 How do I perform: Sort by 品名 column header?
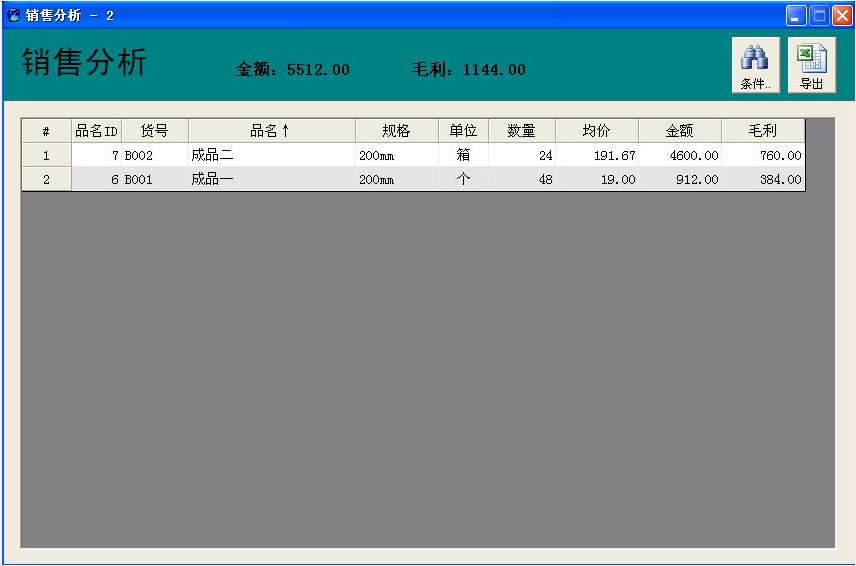coord(271,131)
